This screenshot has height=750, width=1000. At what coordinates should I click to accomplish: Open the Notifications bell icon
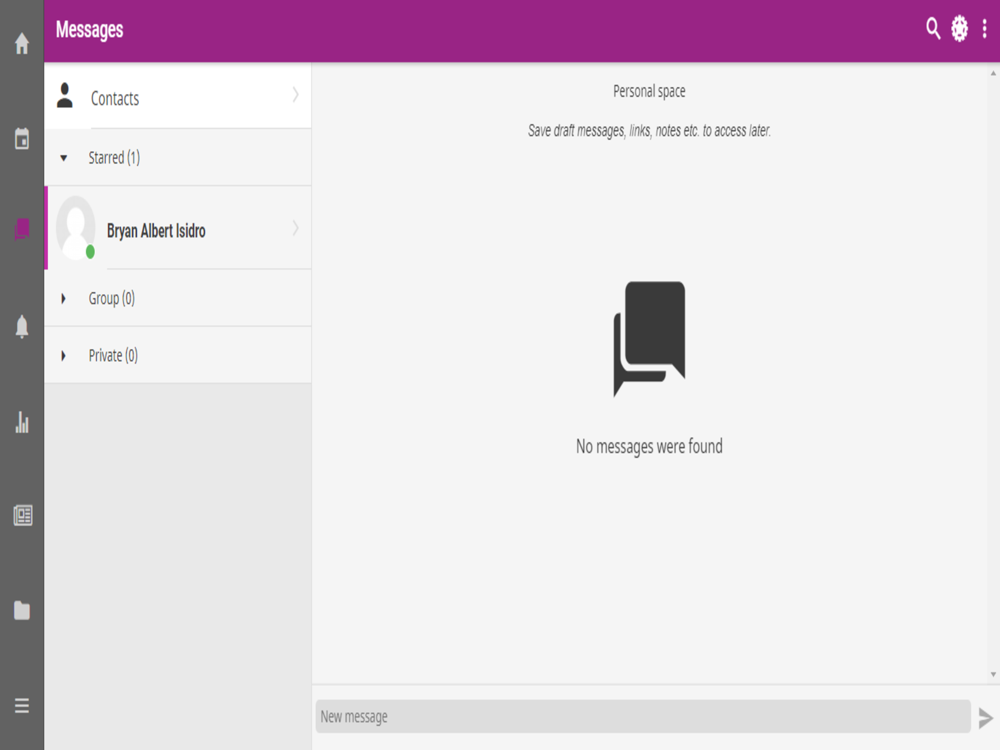(x=22, y=327)
